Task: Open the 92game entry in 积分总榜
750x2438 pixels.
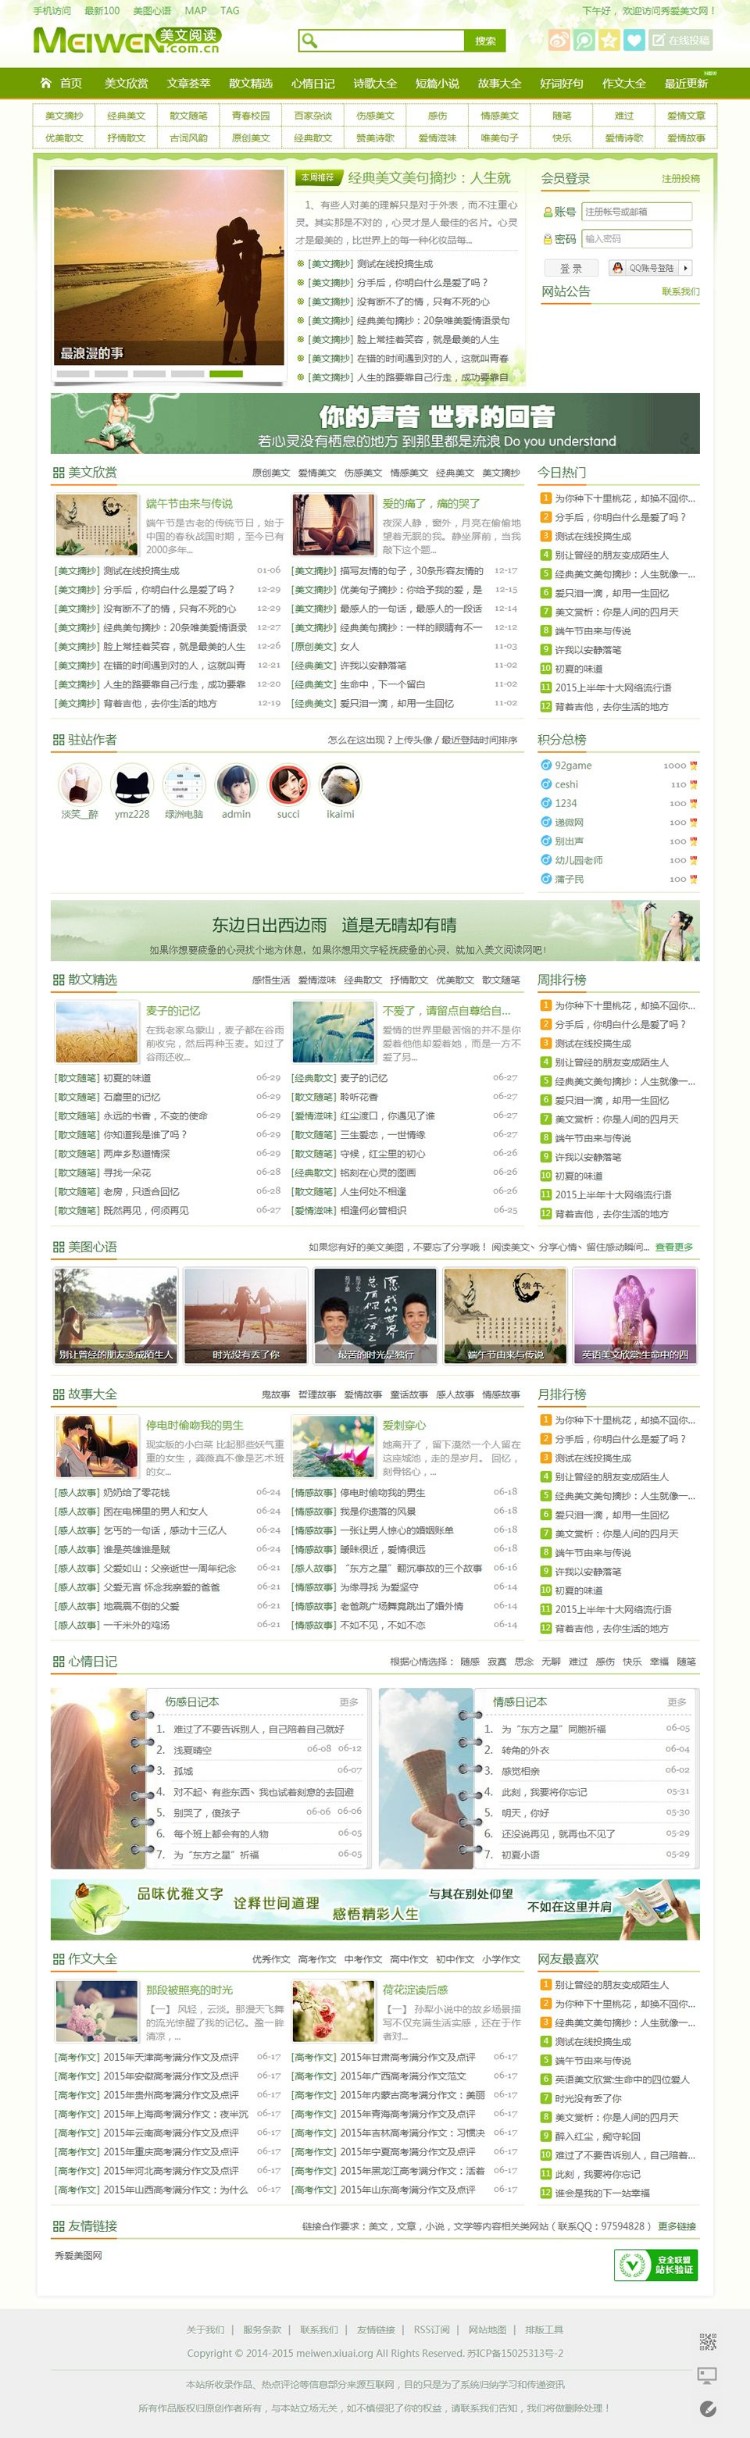Action: [573, 765]
